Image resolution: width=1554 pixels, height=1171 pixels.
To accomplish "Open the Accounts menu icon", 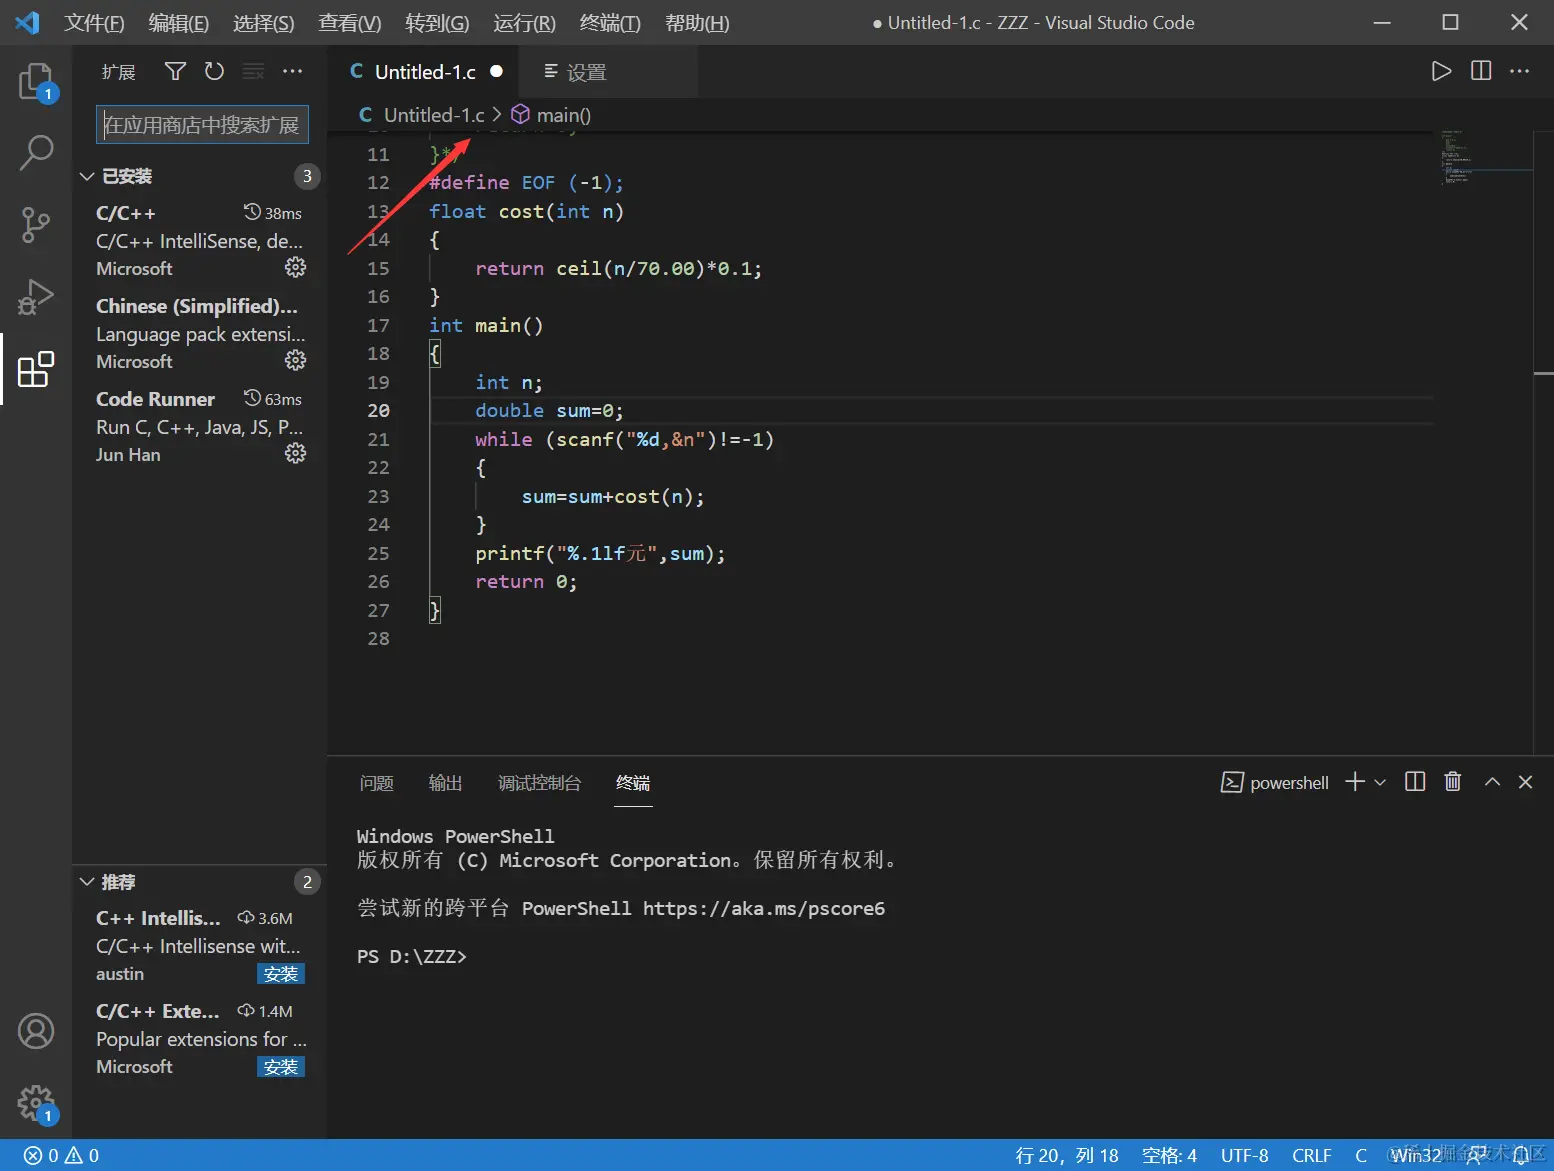I will point(36,1031).
